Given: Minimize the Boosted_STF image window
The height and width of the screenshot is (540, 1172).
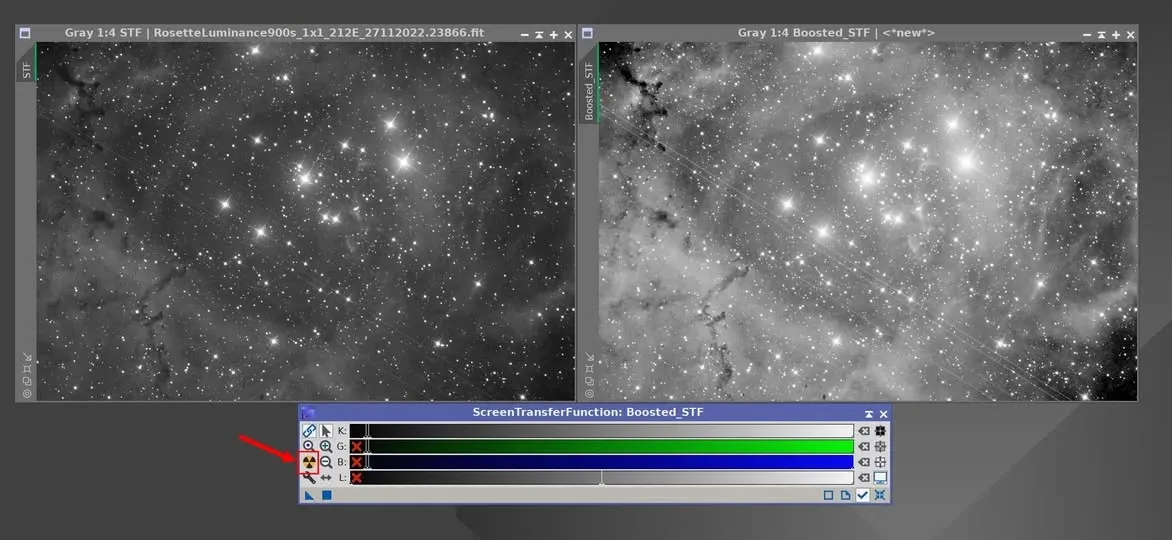Looking at the screenshot, I should 1087,34.
